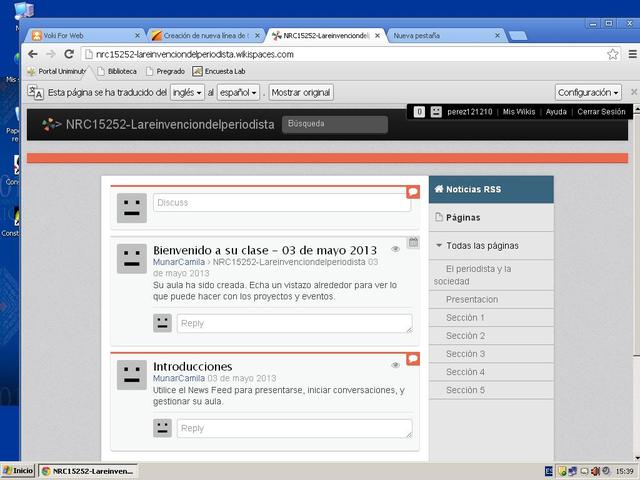Image resolution: width=640 pixels, height=480 pixels.
Task: Open Chrome menu icon
Action: coord(632,54)
